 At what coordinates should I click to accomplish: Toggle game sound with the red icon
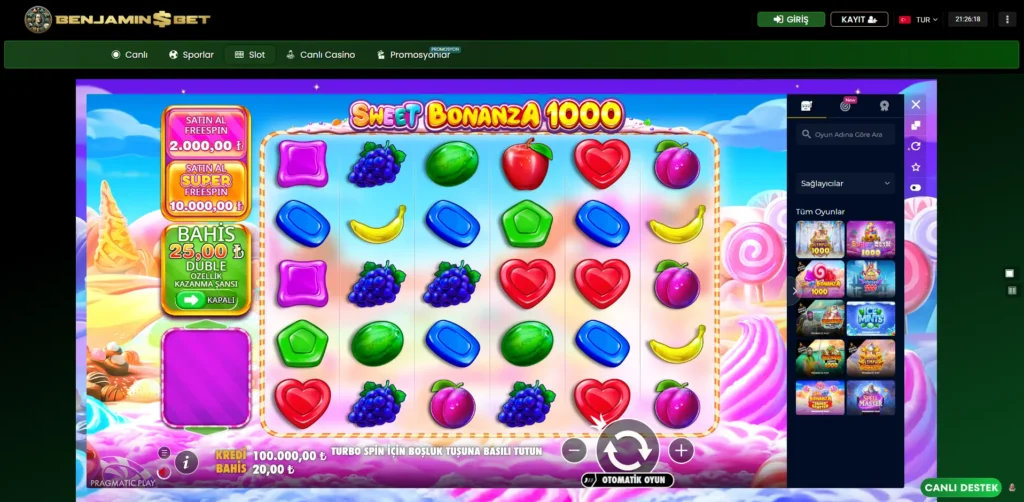pyautogui.click(x=164, y=471)
